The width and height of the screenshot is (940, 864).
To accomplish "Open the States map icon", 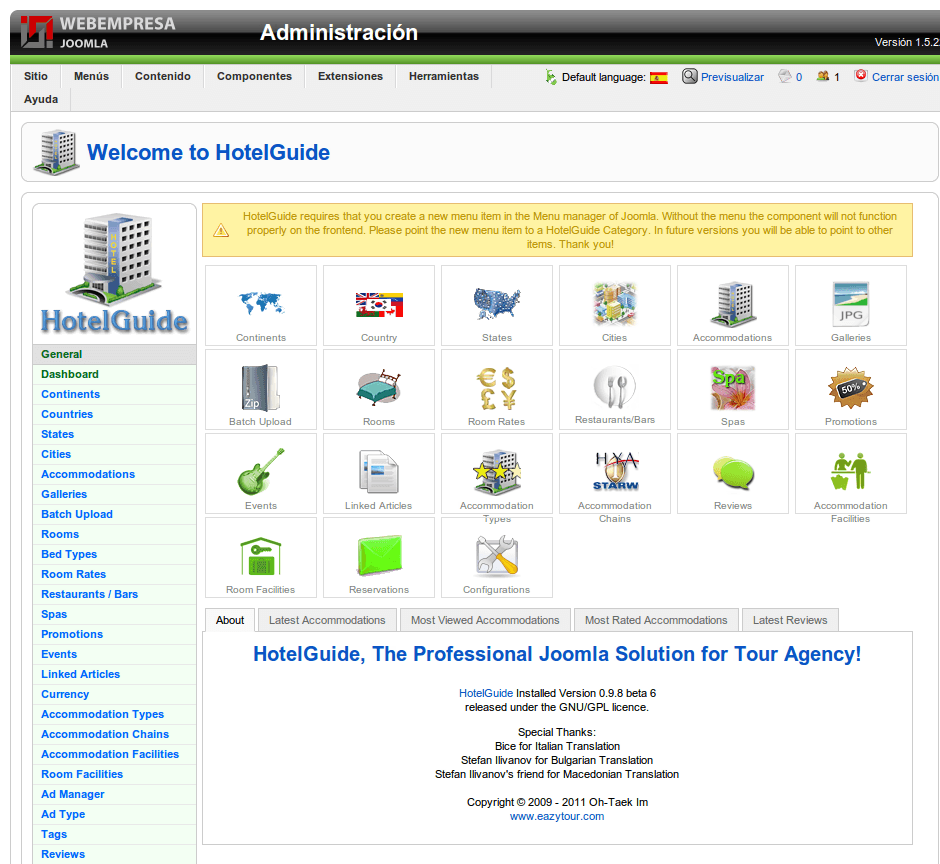I will point(497,303).
